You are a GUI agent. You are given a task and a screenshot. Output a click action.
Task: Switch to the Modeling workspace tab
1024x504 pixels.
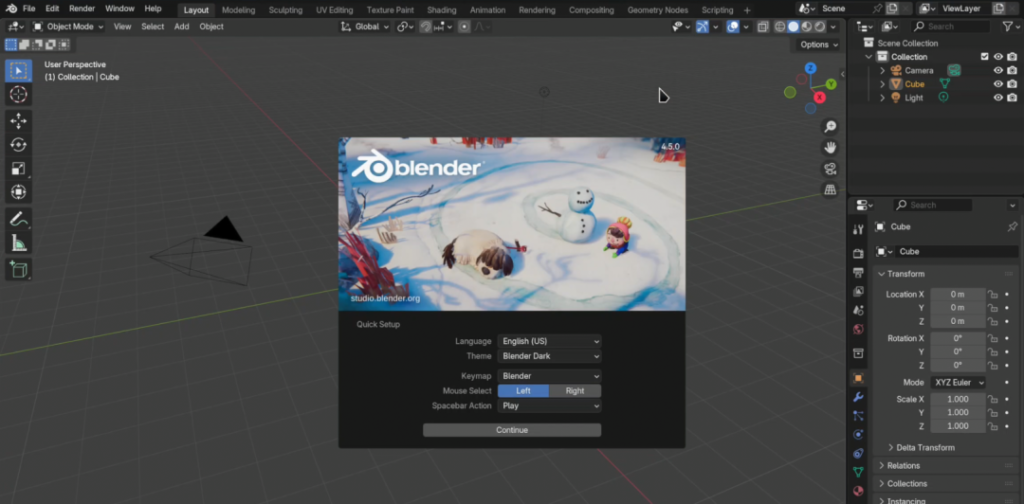coord(238,10)
